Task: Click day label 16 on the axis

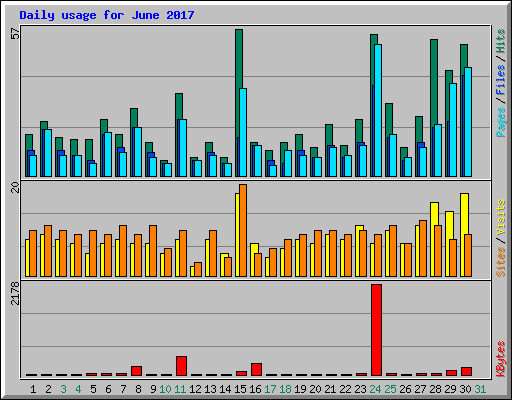Action: [x=255, y=389]
